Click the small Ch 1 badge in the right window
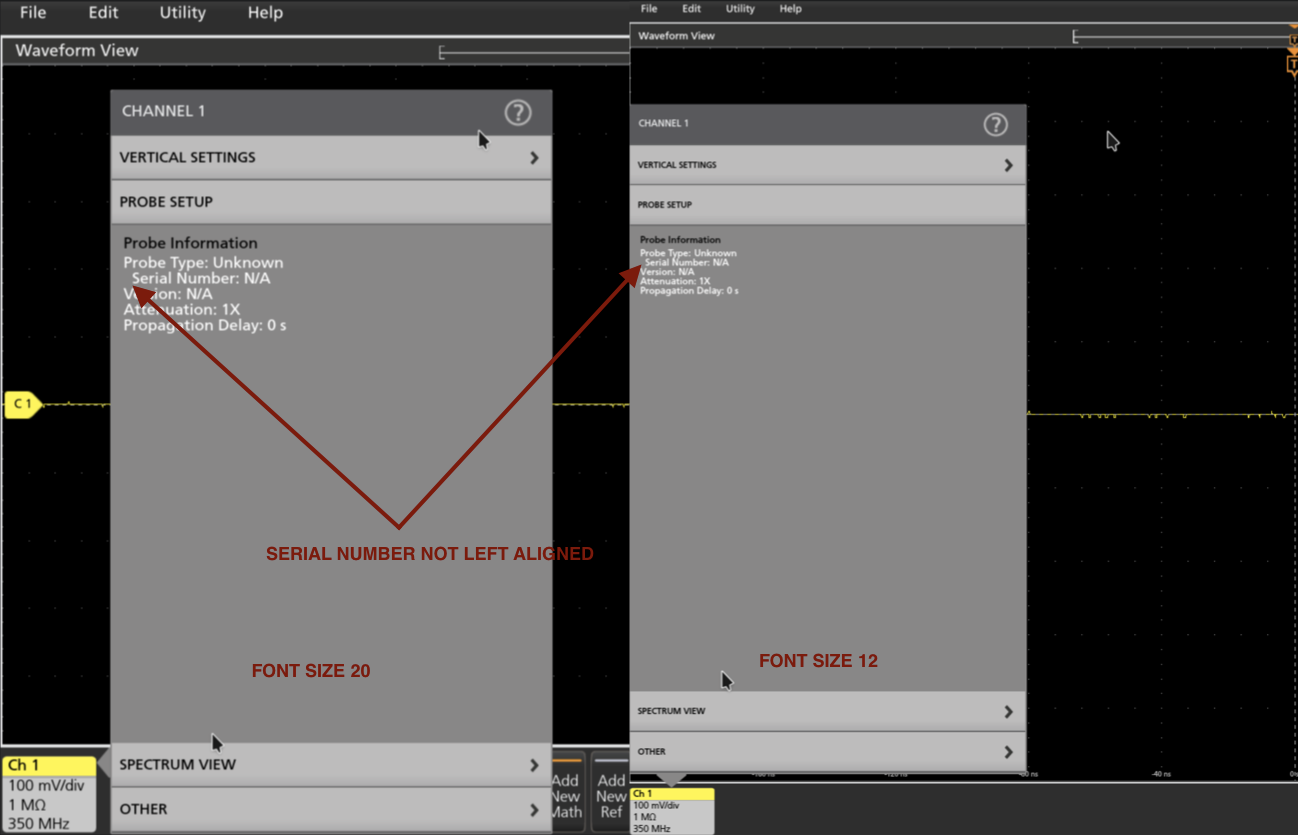Screen dimensions: 1298x835 [672, 810]
